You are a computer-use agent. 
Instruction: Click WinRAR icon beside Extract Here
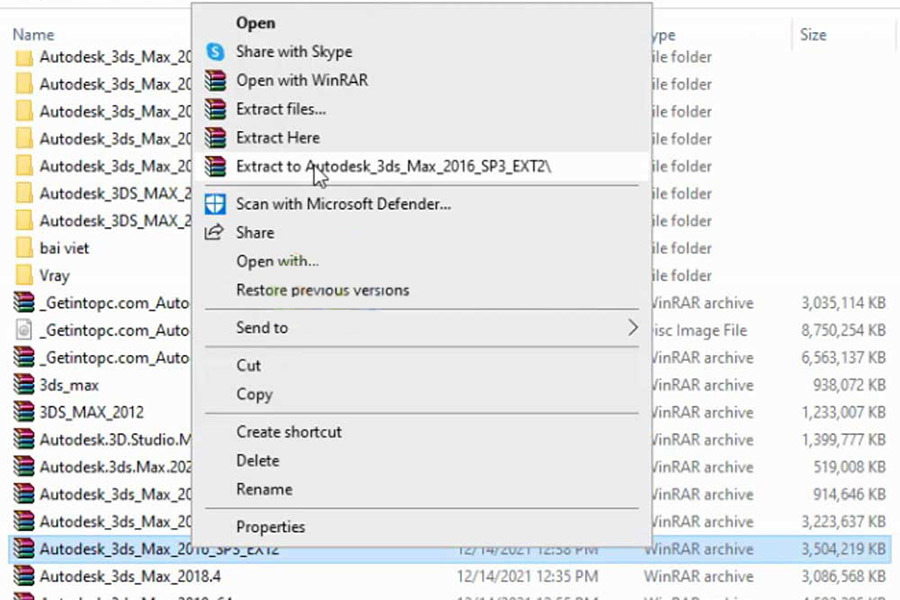click(215, 138)
